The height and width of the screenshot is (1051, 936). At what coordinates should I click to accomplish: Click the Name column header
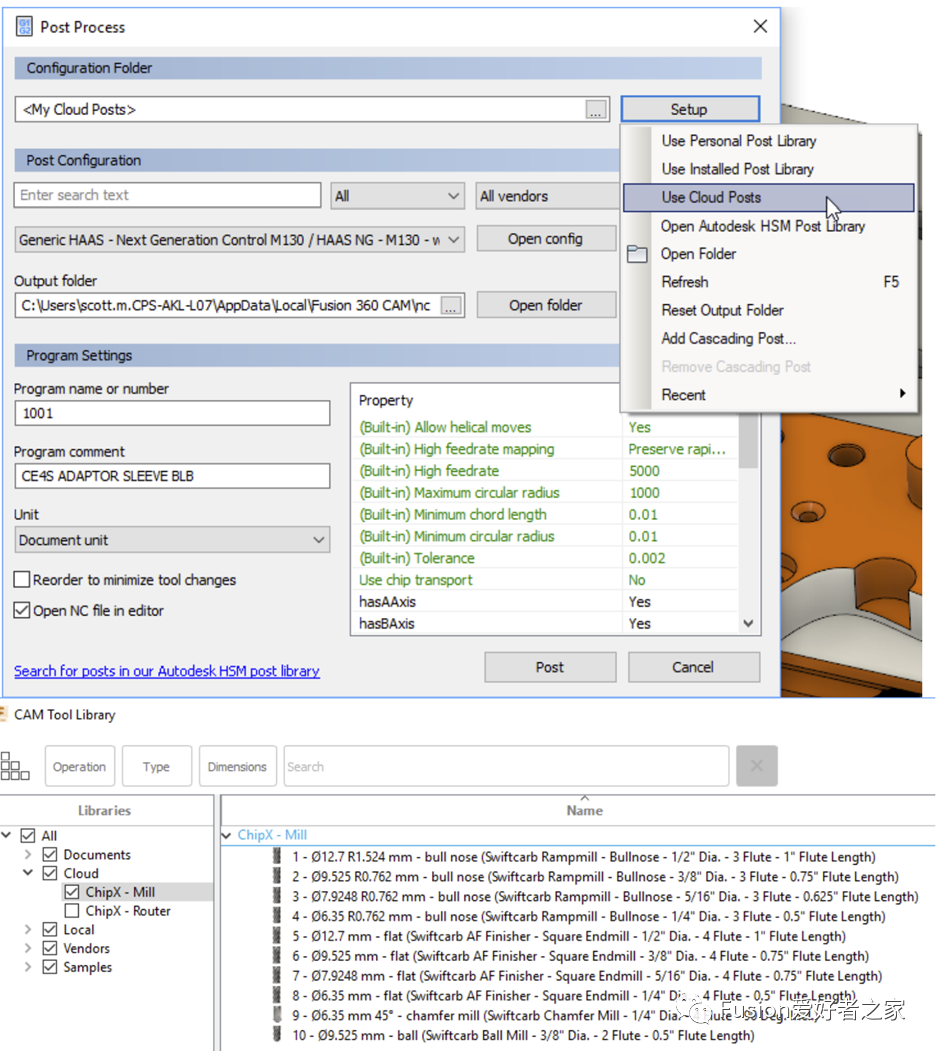coord(584,810)
